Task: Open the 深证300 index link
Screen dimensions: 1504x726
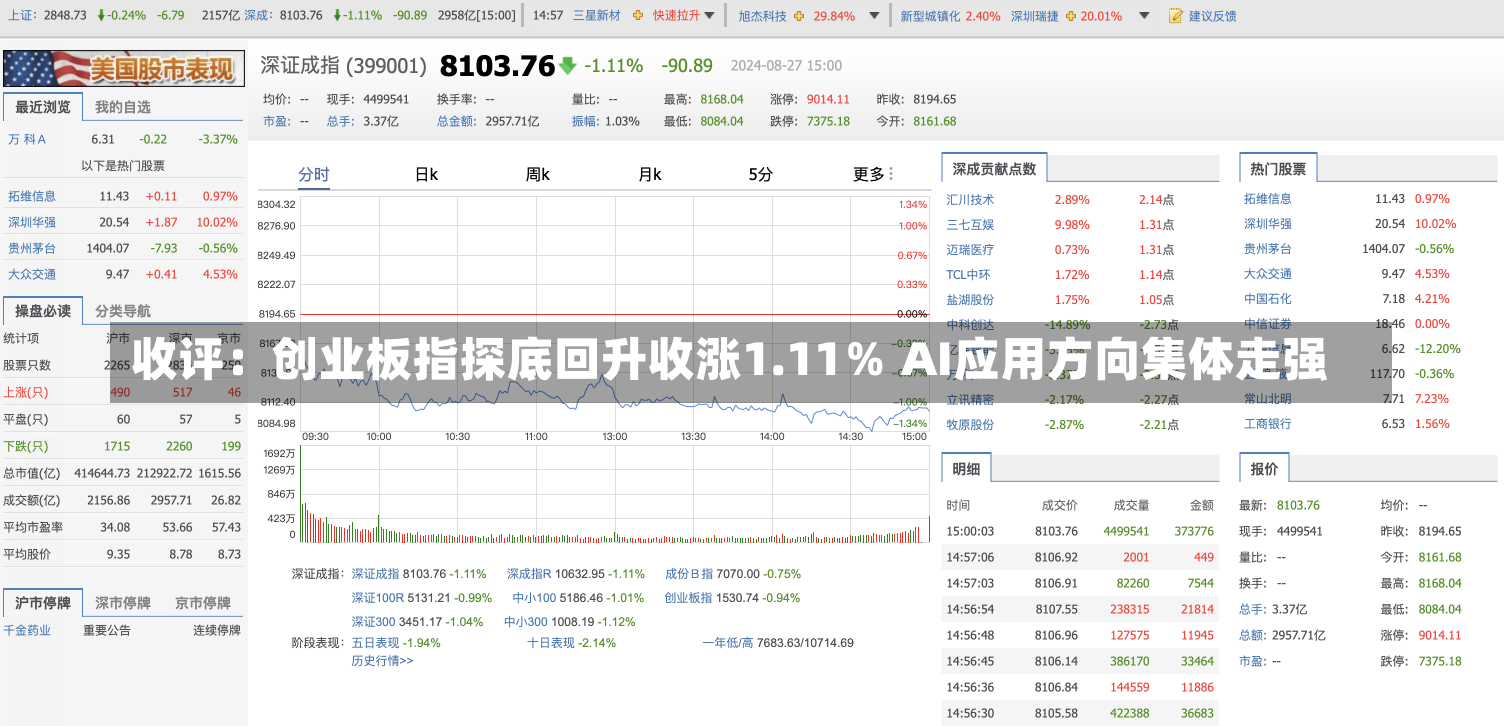Action: click(x=374, y=622)
